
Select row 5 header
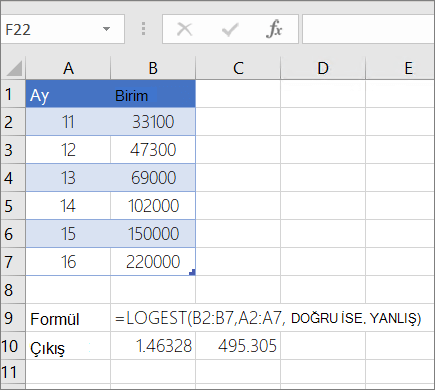pos(13,206)
